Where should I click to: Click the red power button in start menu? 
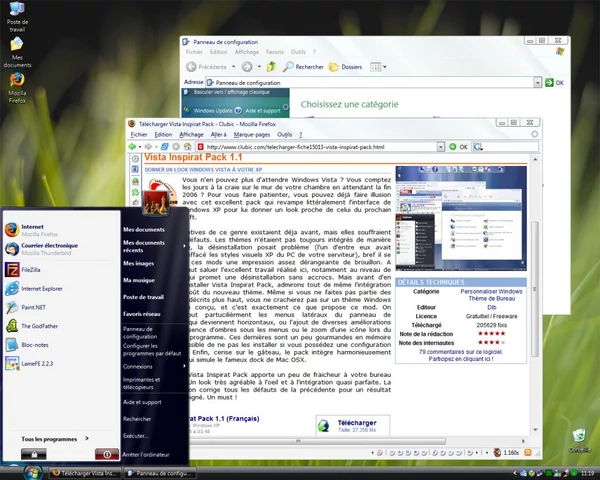(107, 454)
